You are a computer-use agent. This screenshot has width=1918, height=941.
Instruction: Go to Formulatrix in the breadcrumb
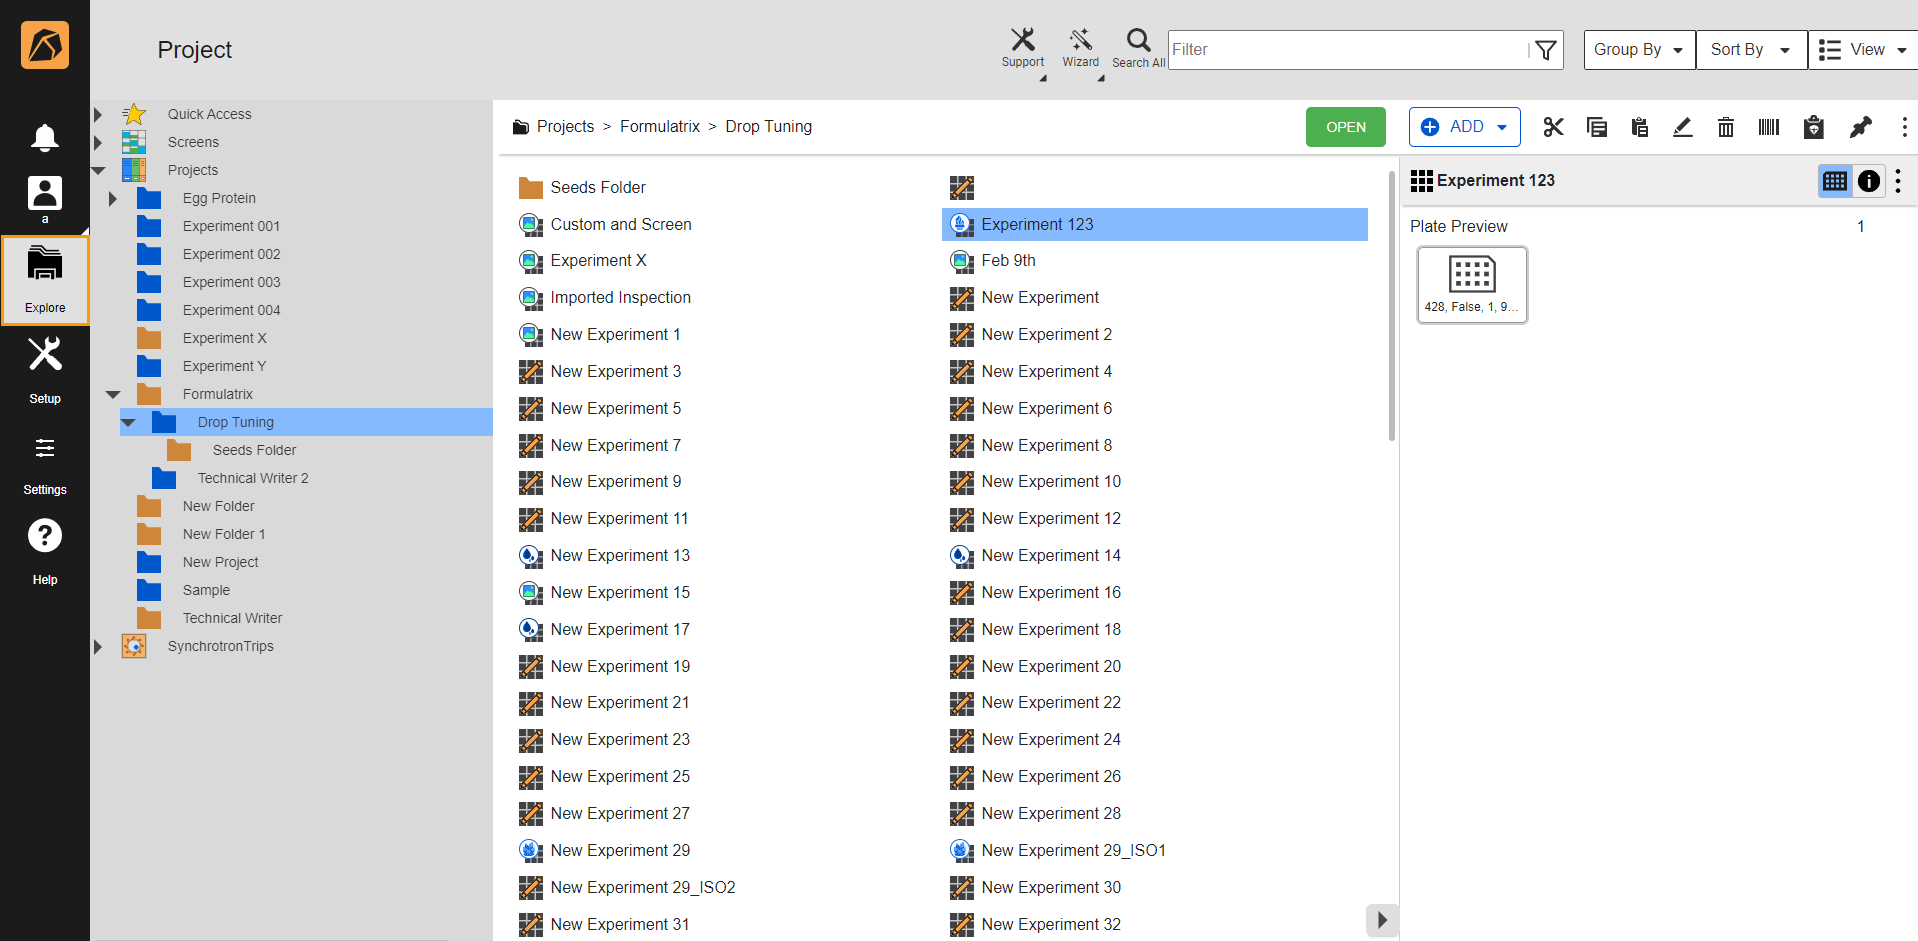659,127
